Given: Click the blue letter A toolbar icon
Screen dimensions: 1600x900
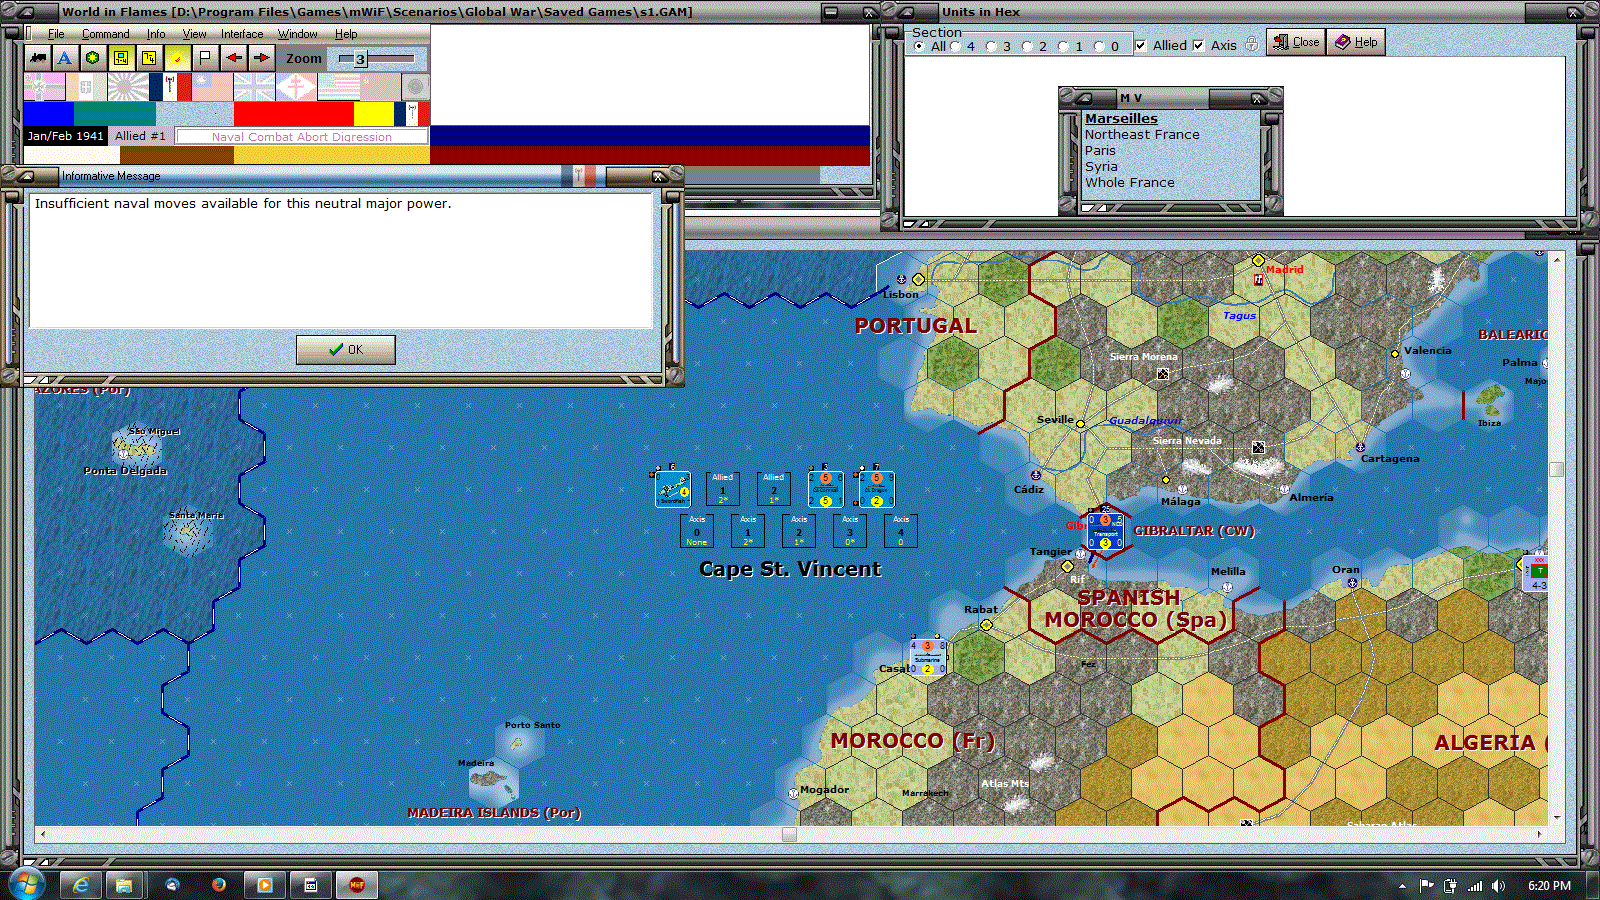Looking at the screenshot, I should pos(65,58).
